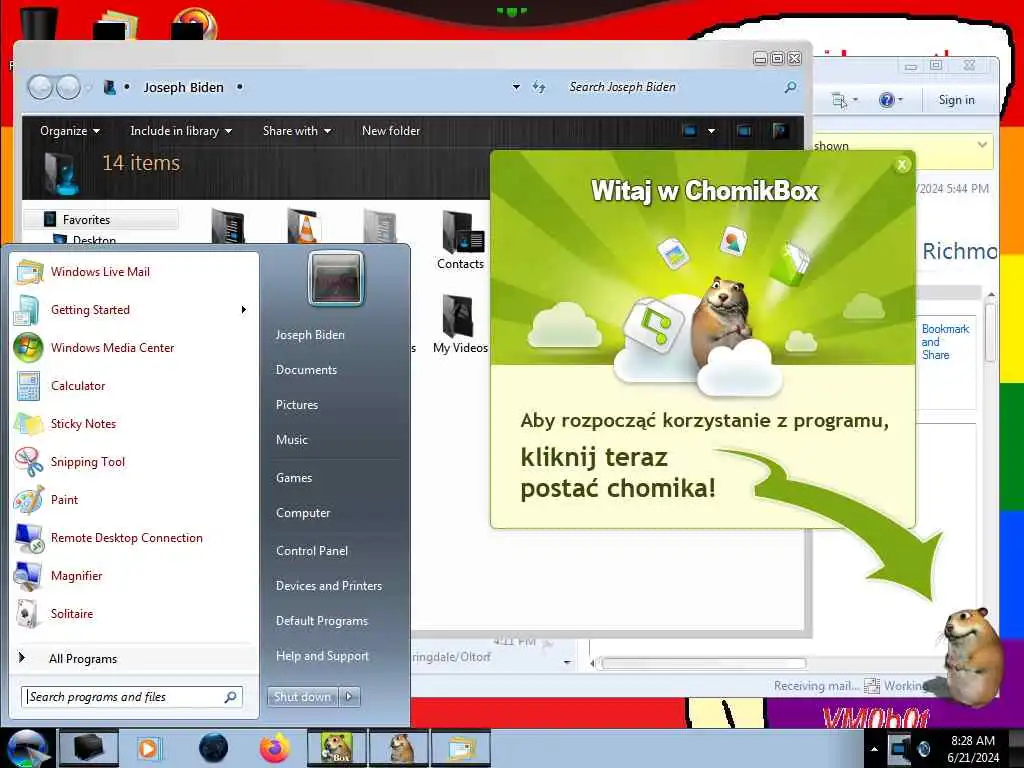Click the Explorer refresh icon
Screen dimensions: 1024x768
(x=539, y=87)
